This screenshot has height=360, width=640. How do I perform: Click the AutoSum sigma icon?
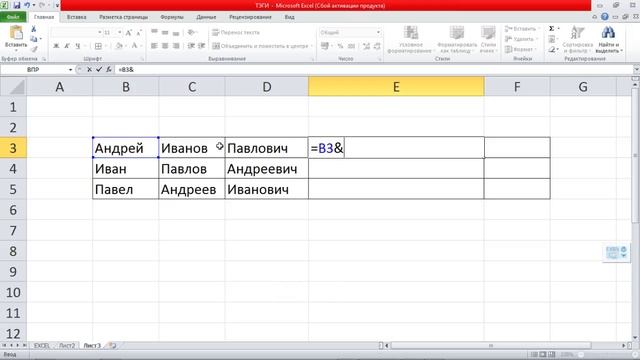coord(552,29)
